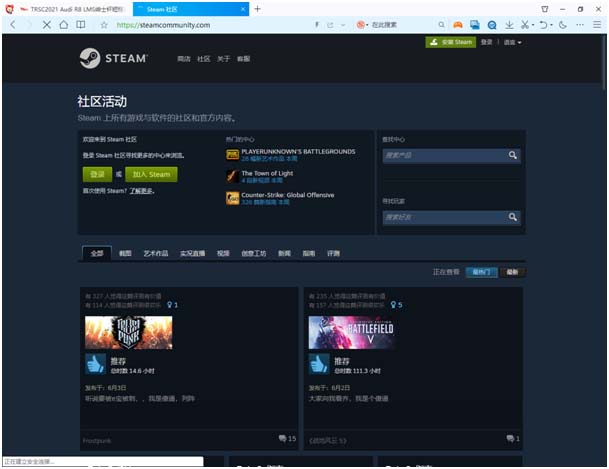Viewport: 609px width, 469px height.
Task: Click the browser back arrow
Action: click(x=13, y=25)
